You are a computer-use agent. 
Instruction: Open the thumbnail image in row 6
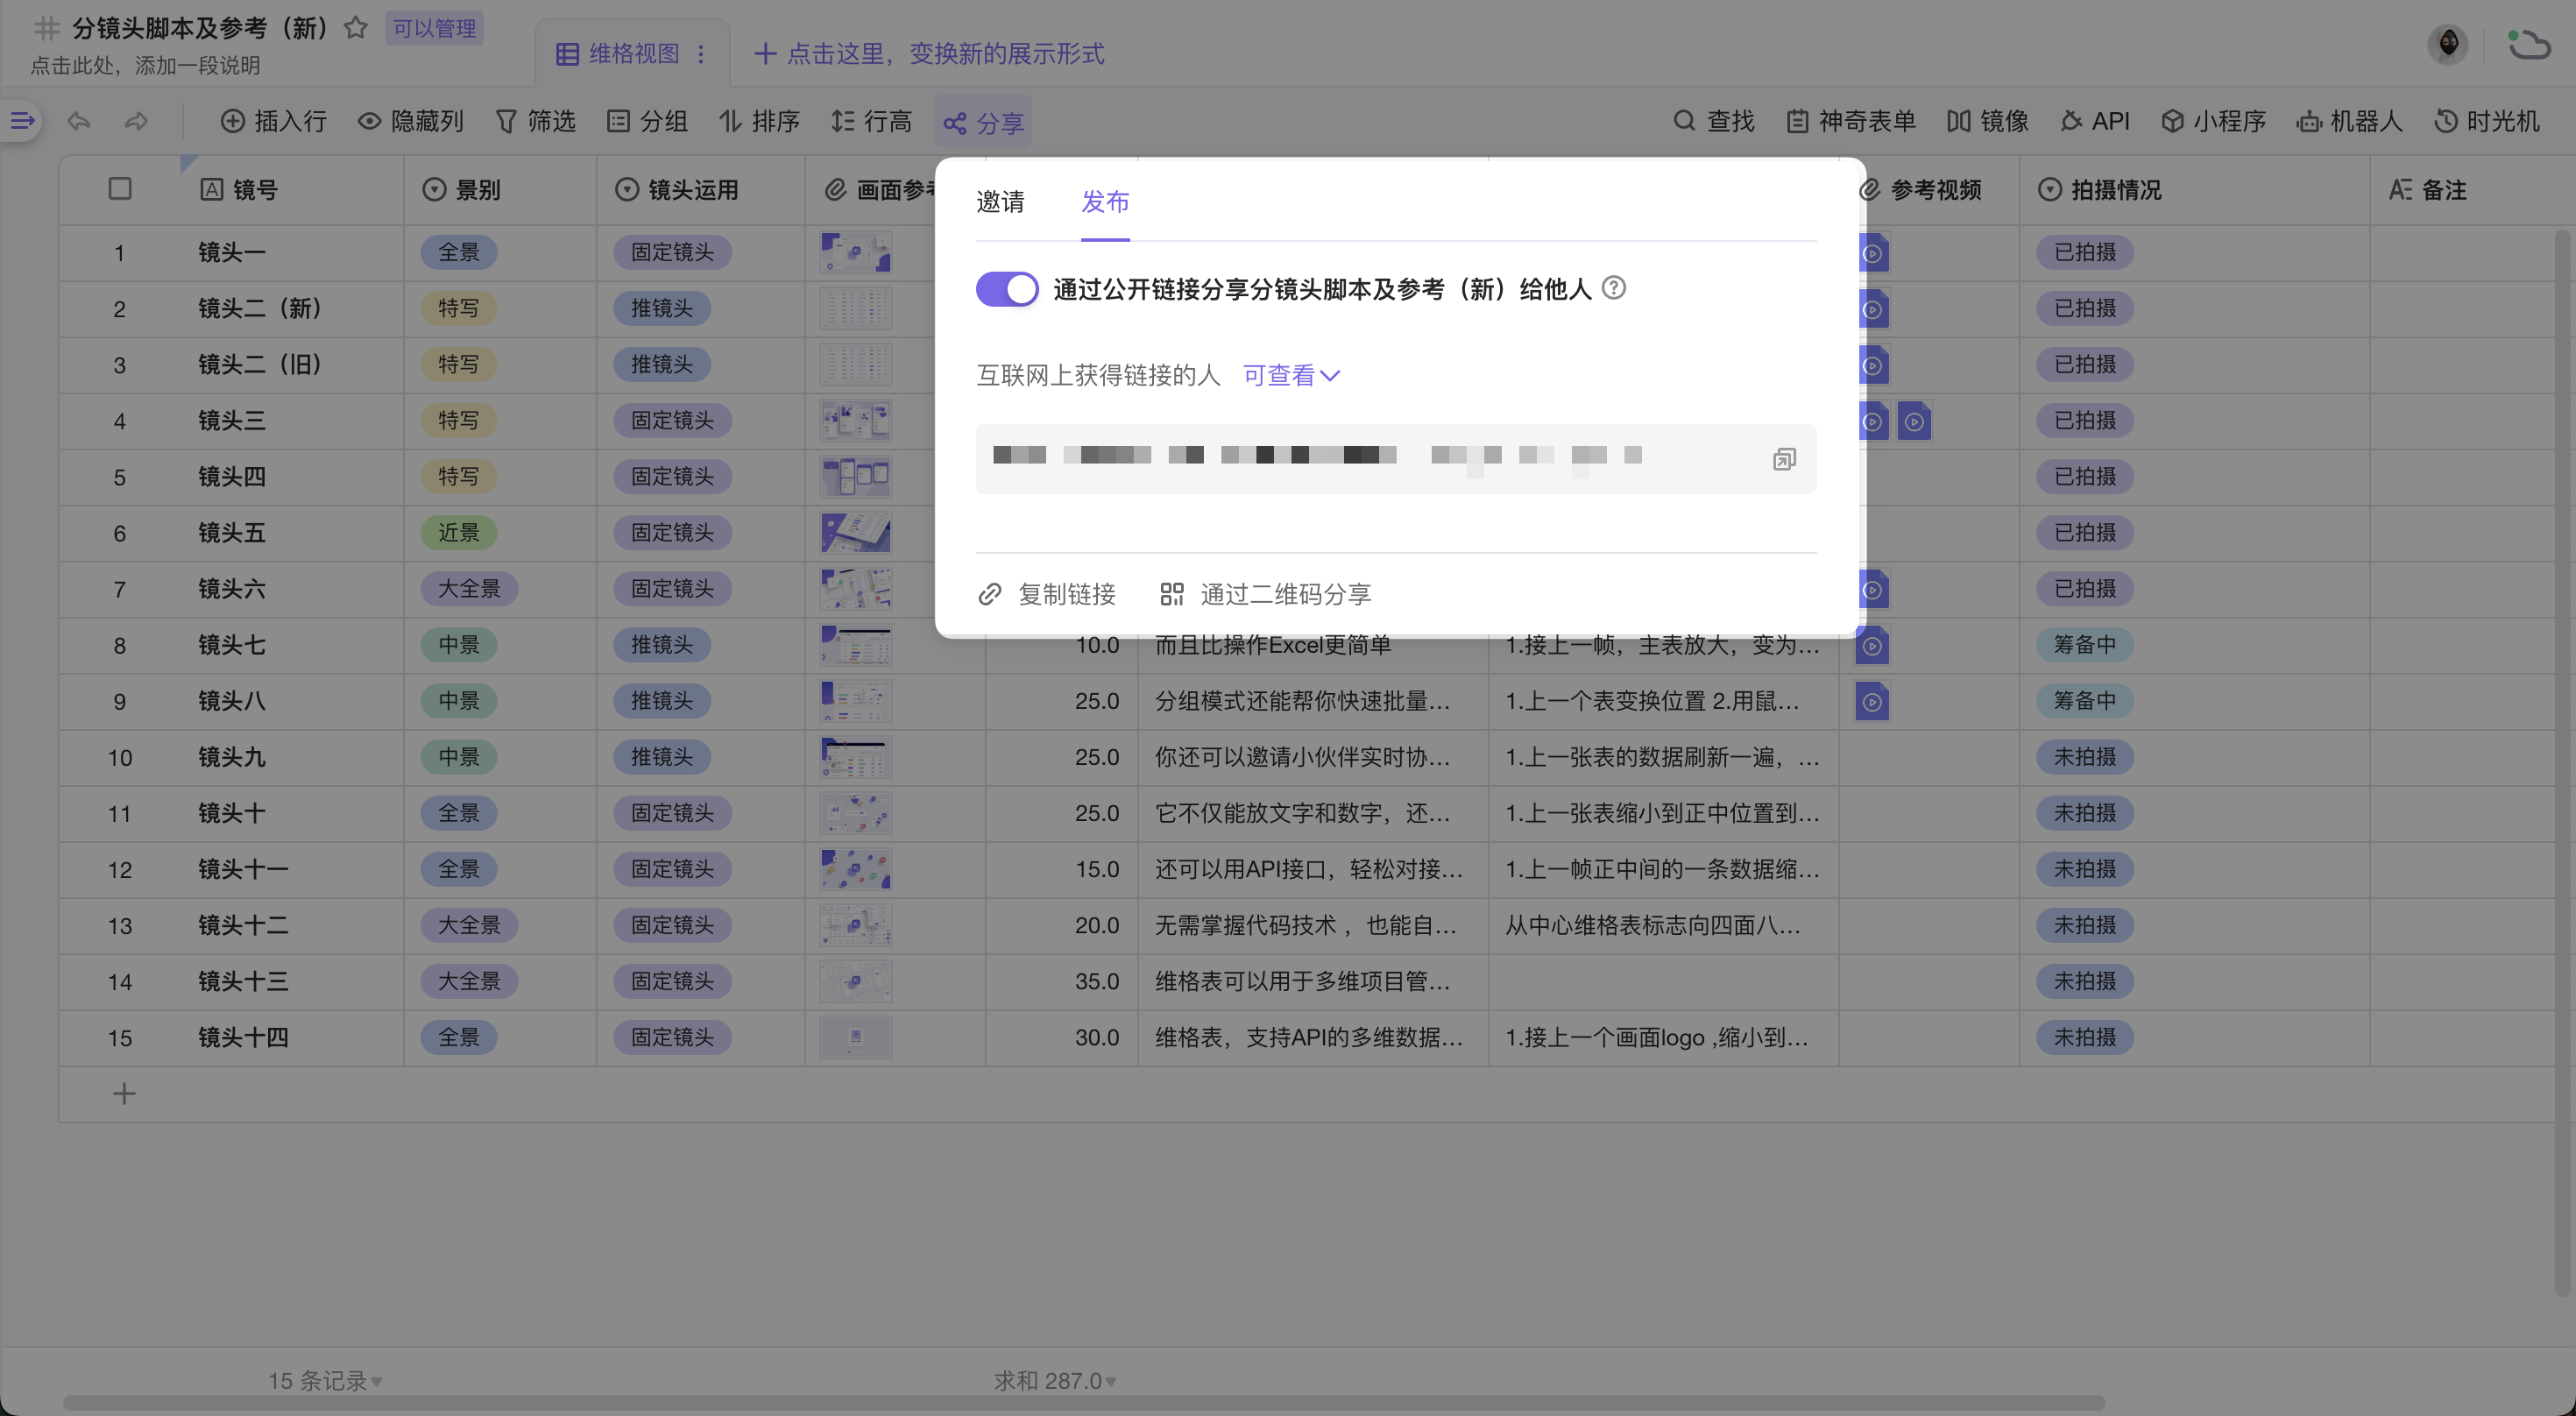point(855,532)
